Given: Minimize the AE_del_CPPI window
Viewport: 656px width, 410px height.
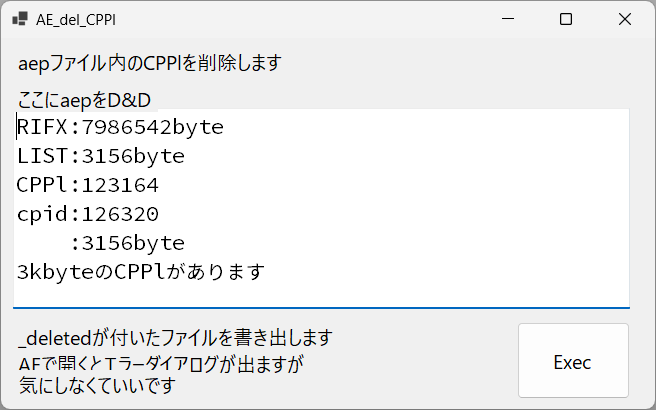Looking at the screenshot, I should pos(507,19).
